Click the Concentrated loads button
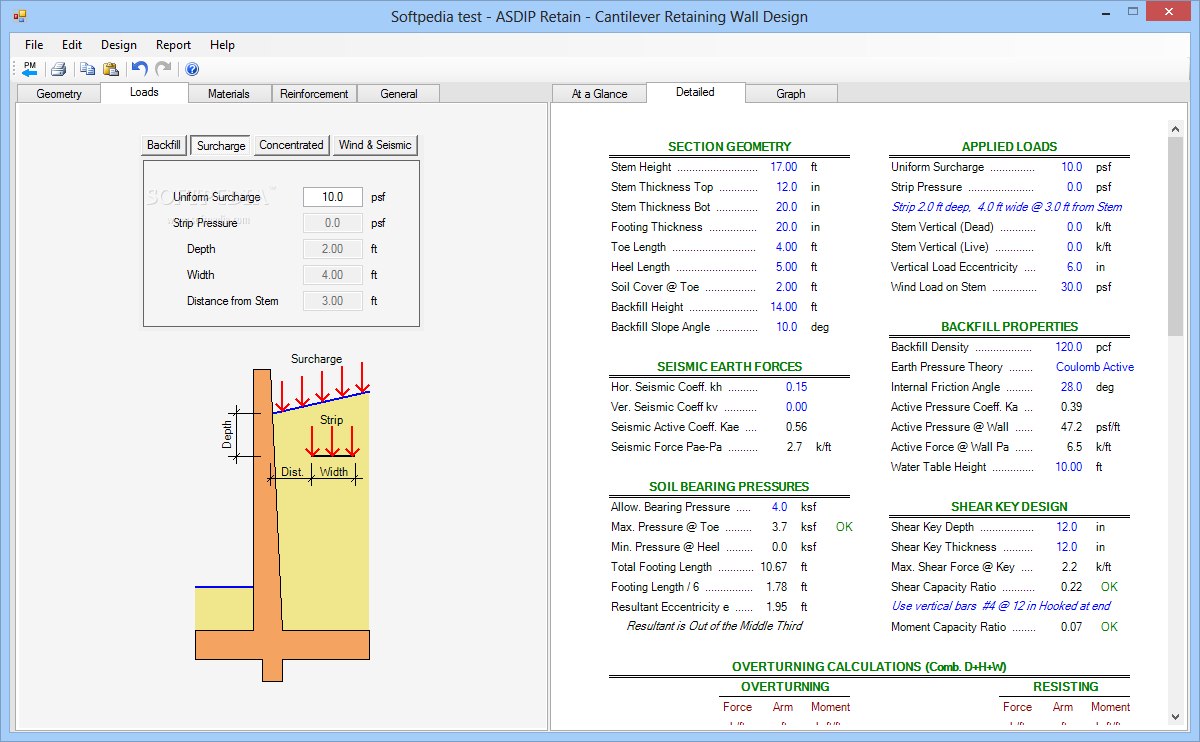Viewport: 1200px width, 742px height. pos(291,145)
